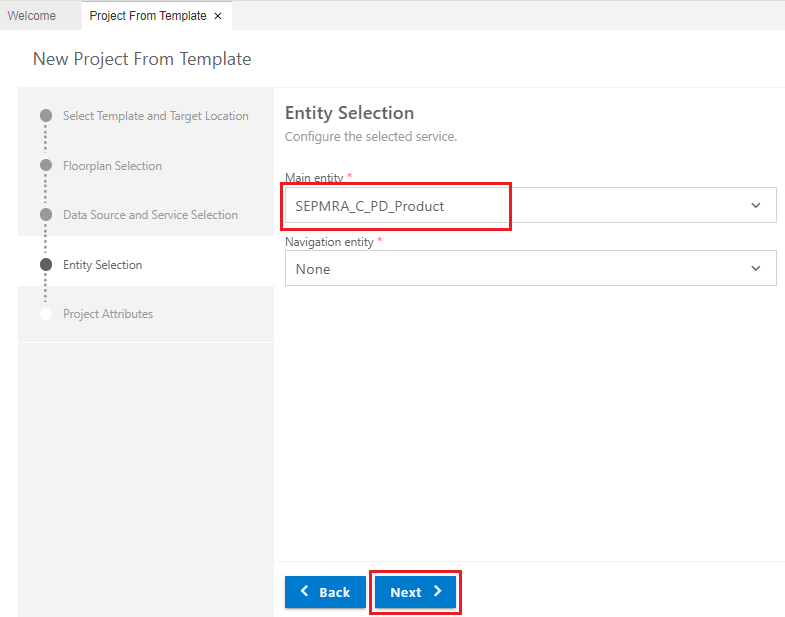Close the Project From Template tab

[218, 16]
